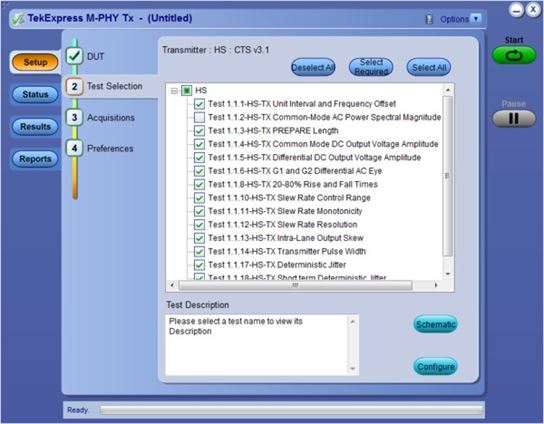Screen dimensions: 544x424
Task: Click the Pause button
Action: click(x=514, y=119)
